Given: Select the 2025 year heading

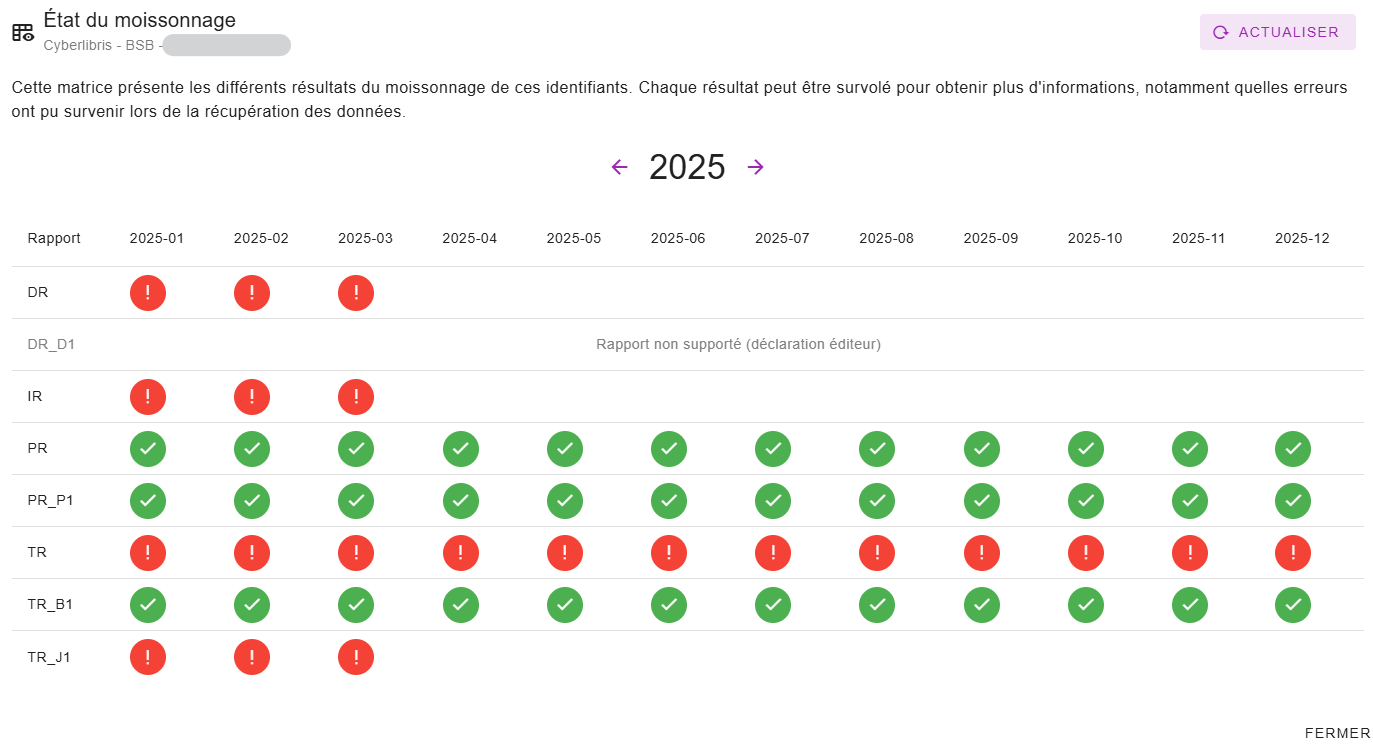Looking at the screenshot, I should 687,167.
